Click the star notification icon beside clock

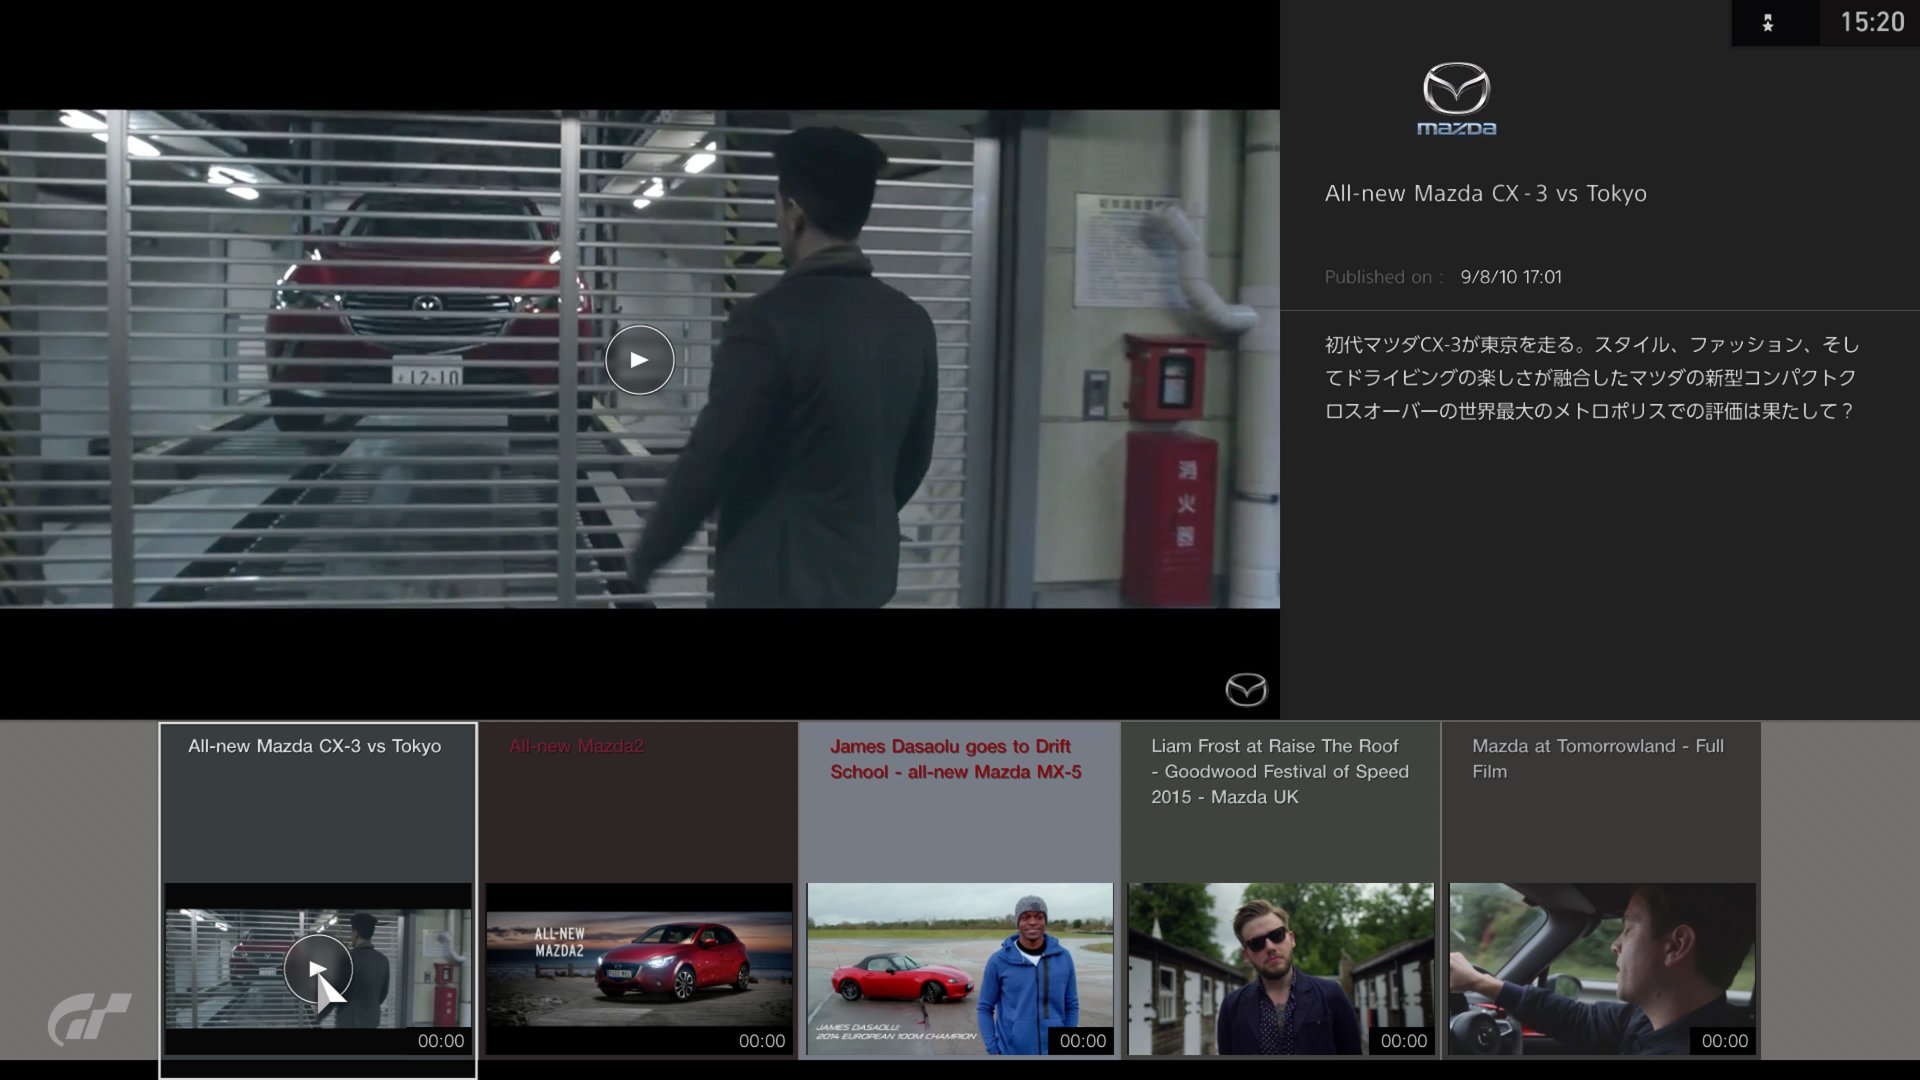[x=1767, y=23]
